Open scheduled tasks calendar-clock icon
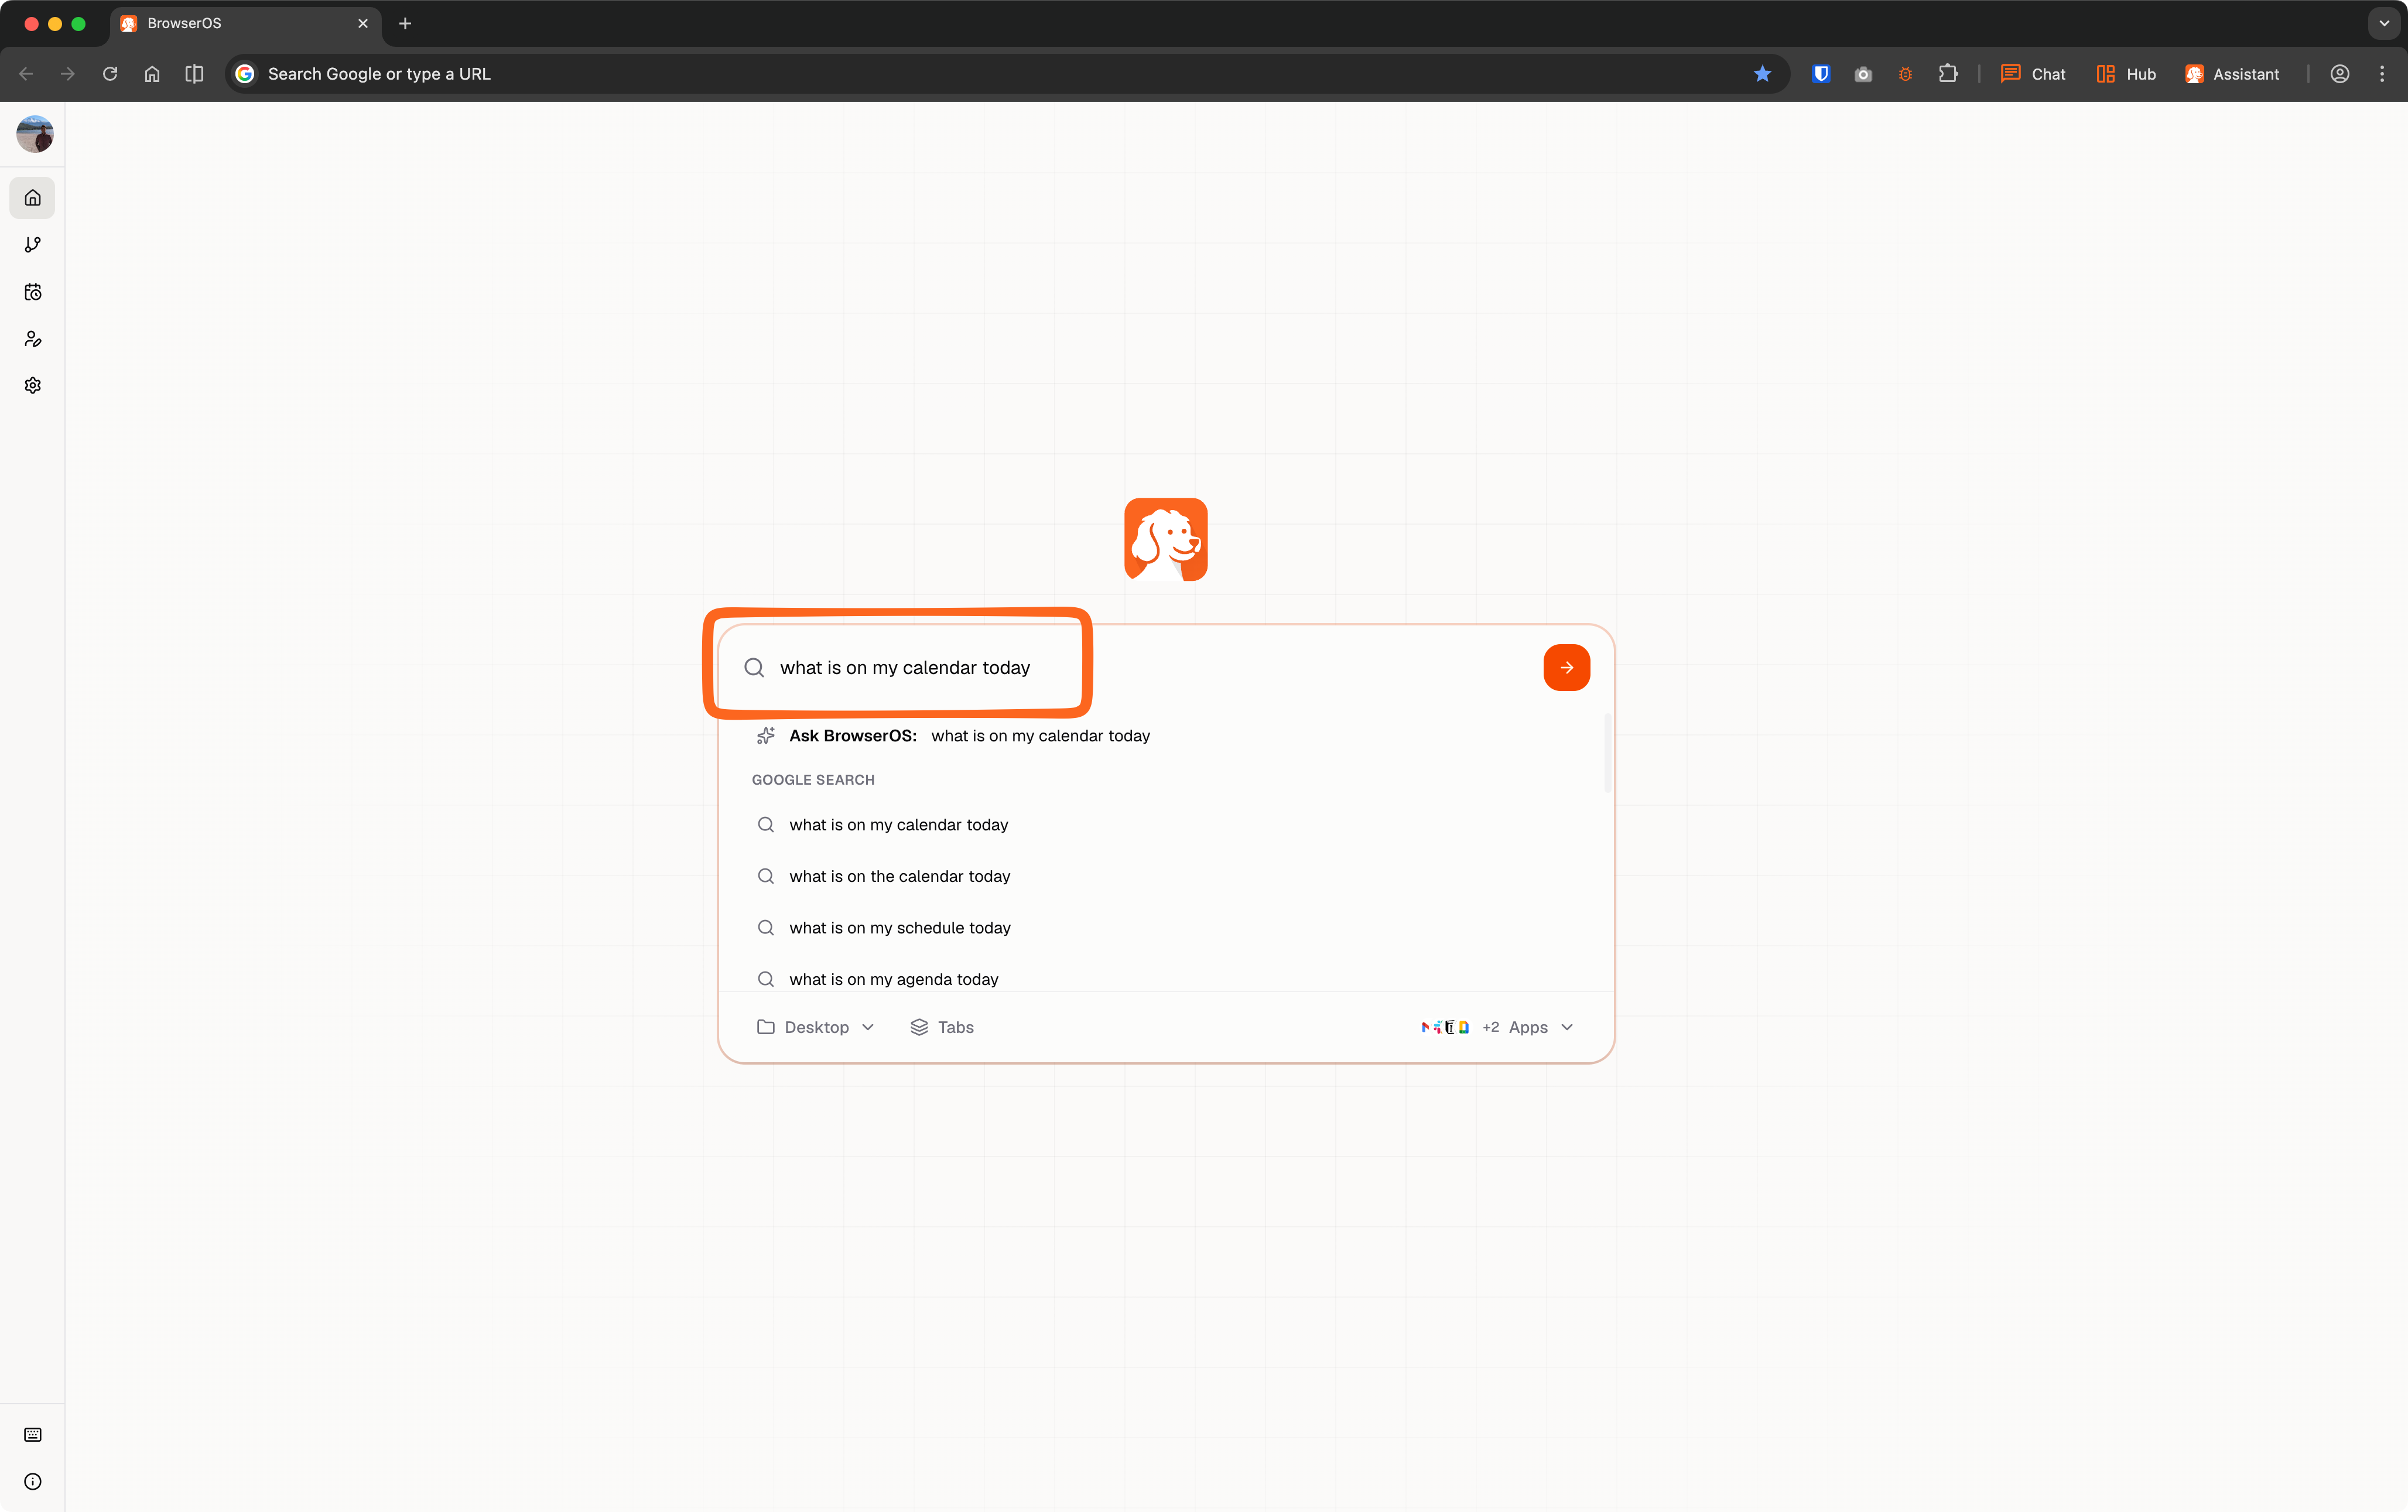The width and height of the screenshot is (2408, 1512). click(x=33, y=292)
